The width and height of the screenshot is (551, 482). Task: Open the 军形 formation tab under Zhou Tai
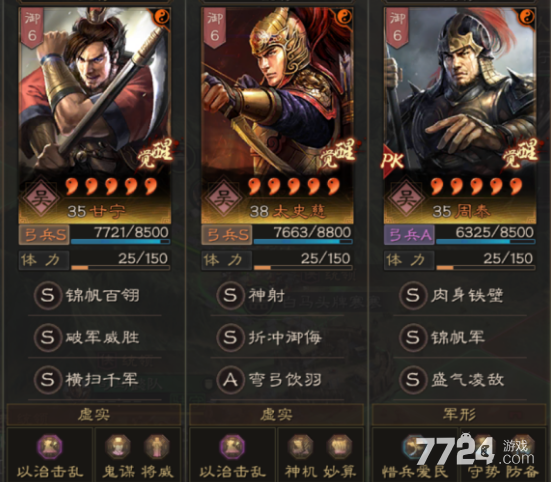459,415
